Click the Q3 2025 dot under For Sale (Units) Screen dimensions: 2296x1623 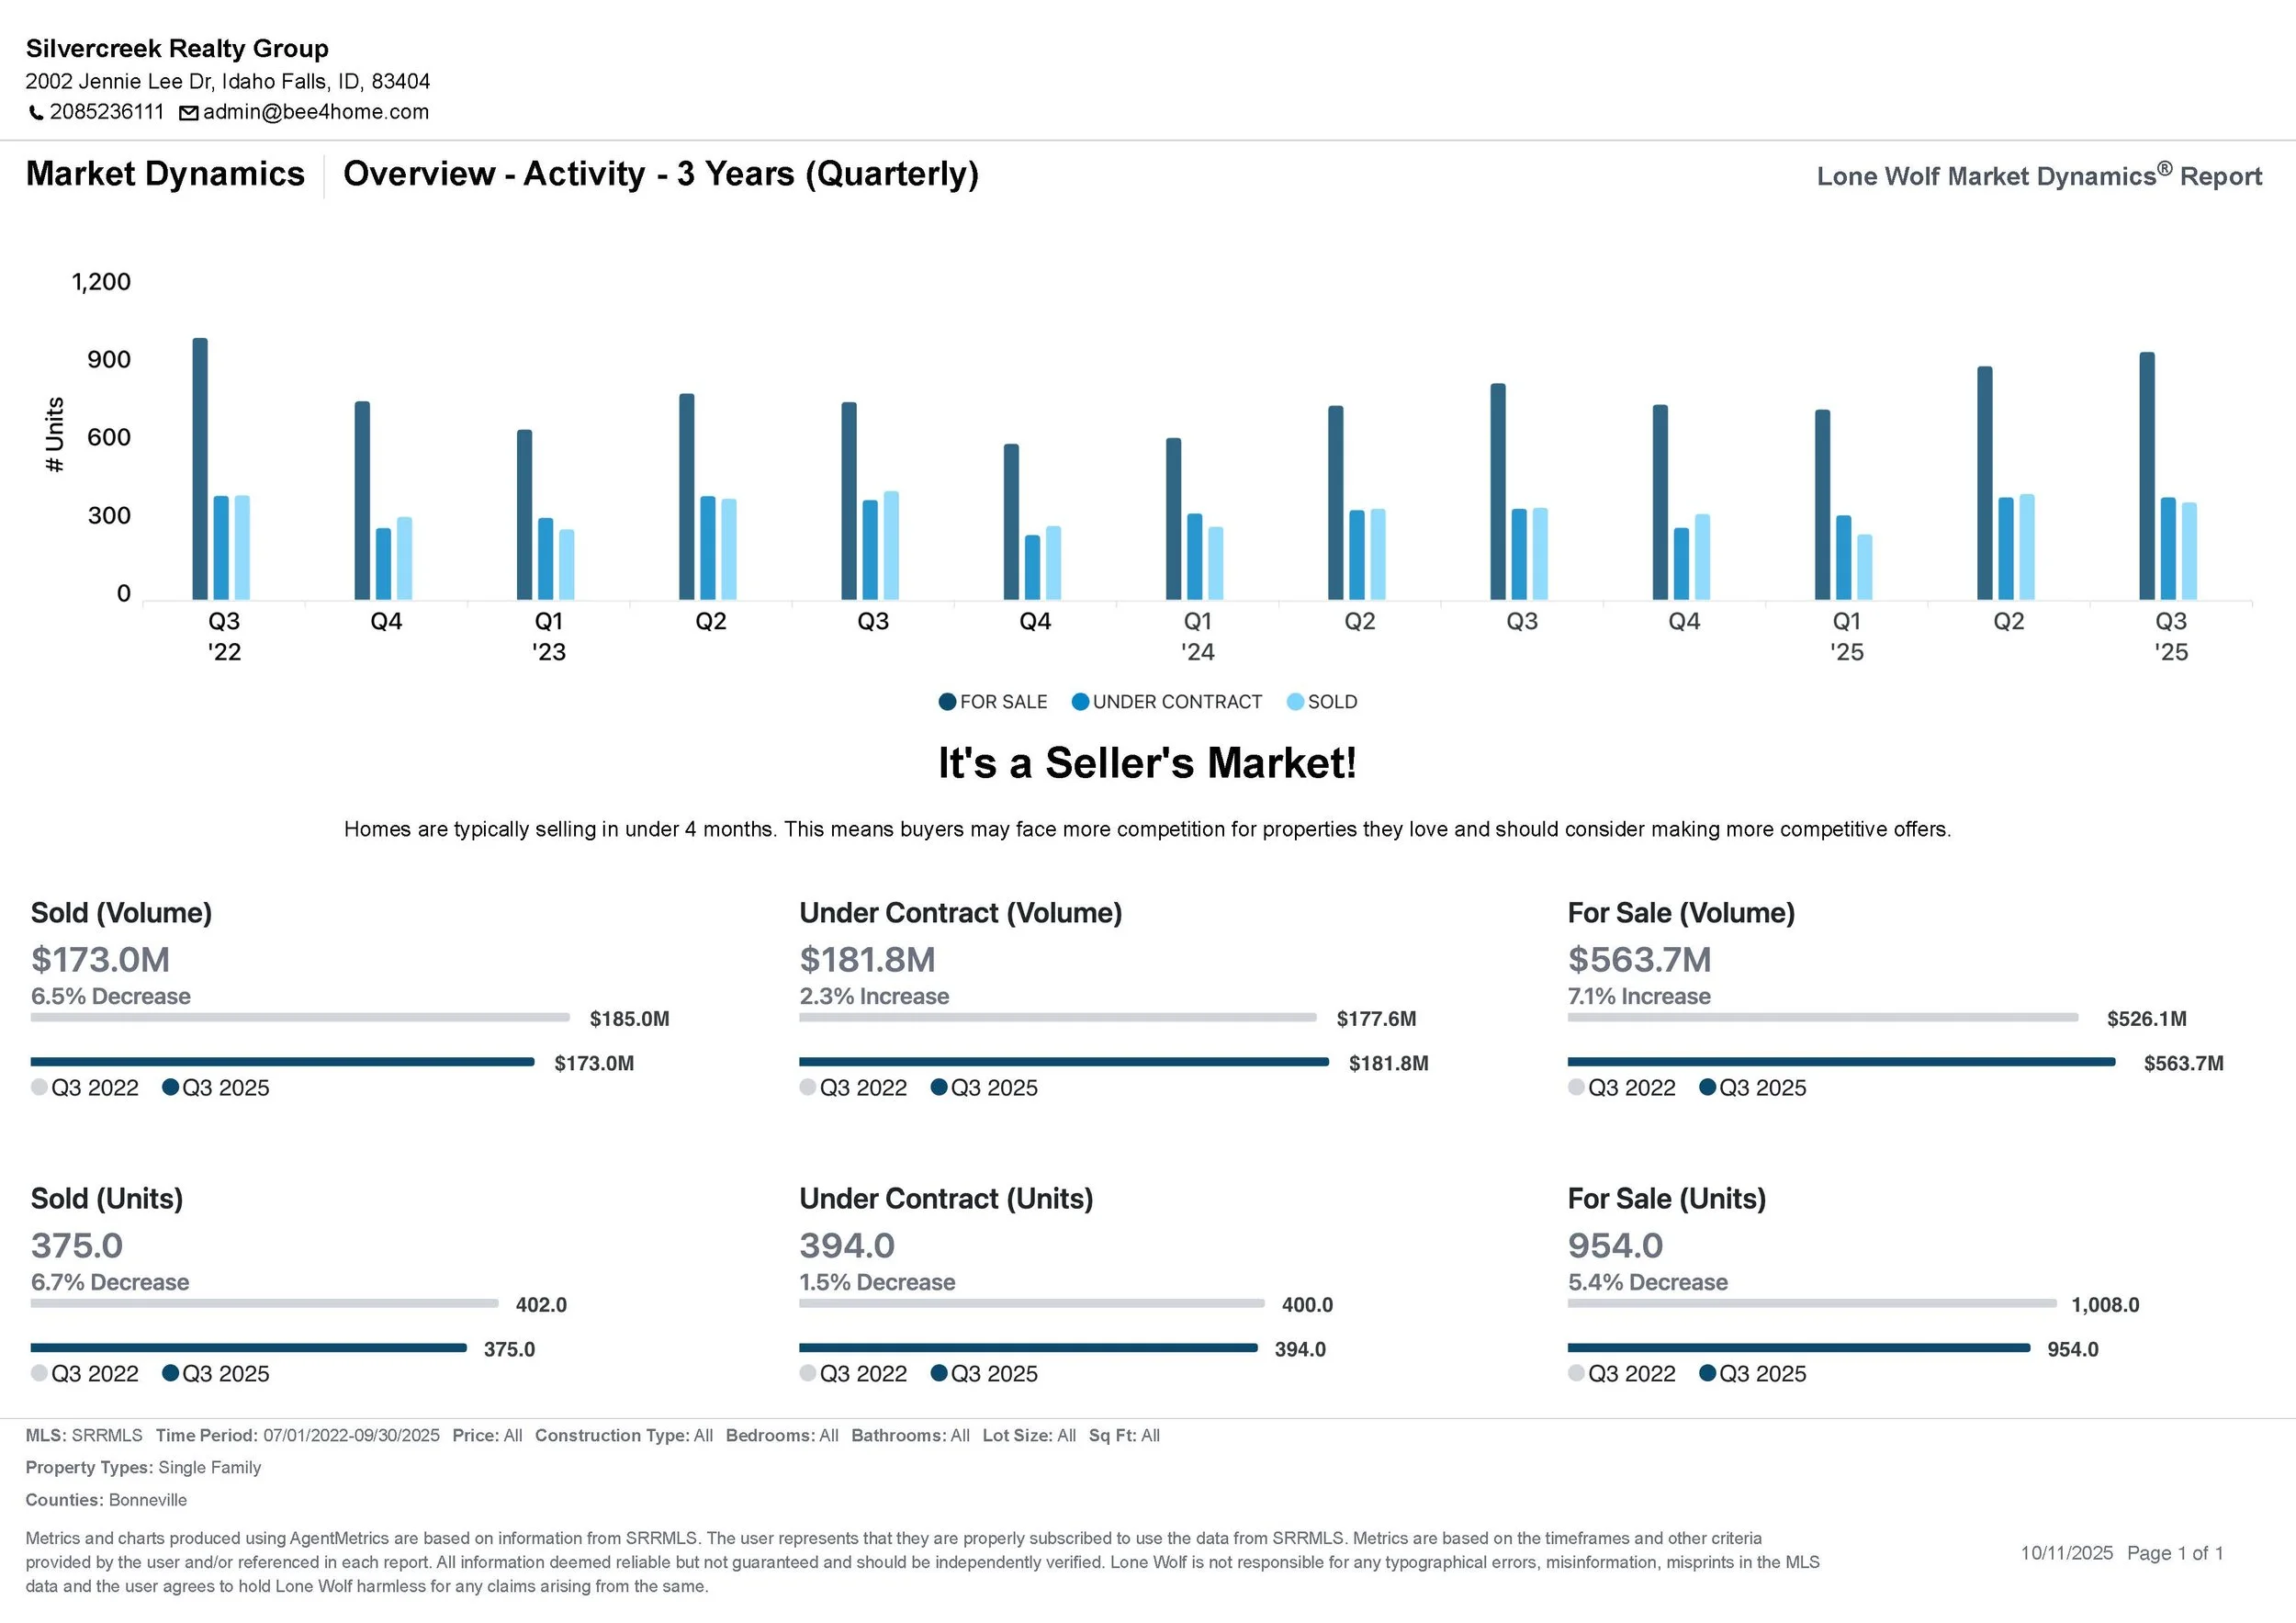[1707, 1373]
